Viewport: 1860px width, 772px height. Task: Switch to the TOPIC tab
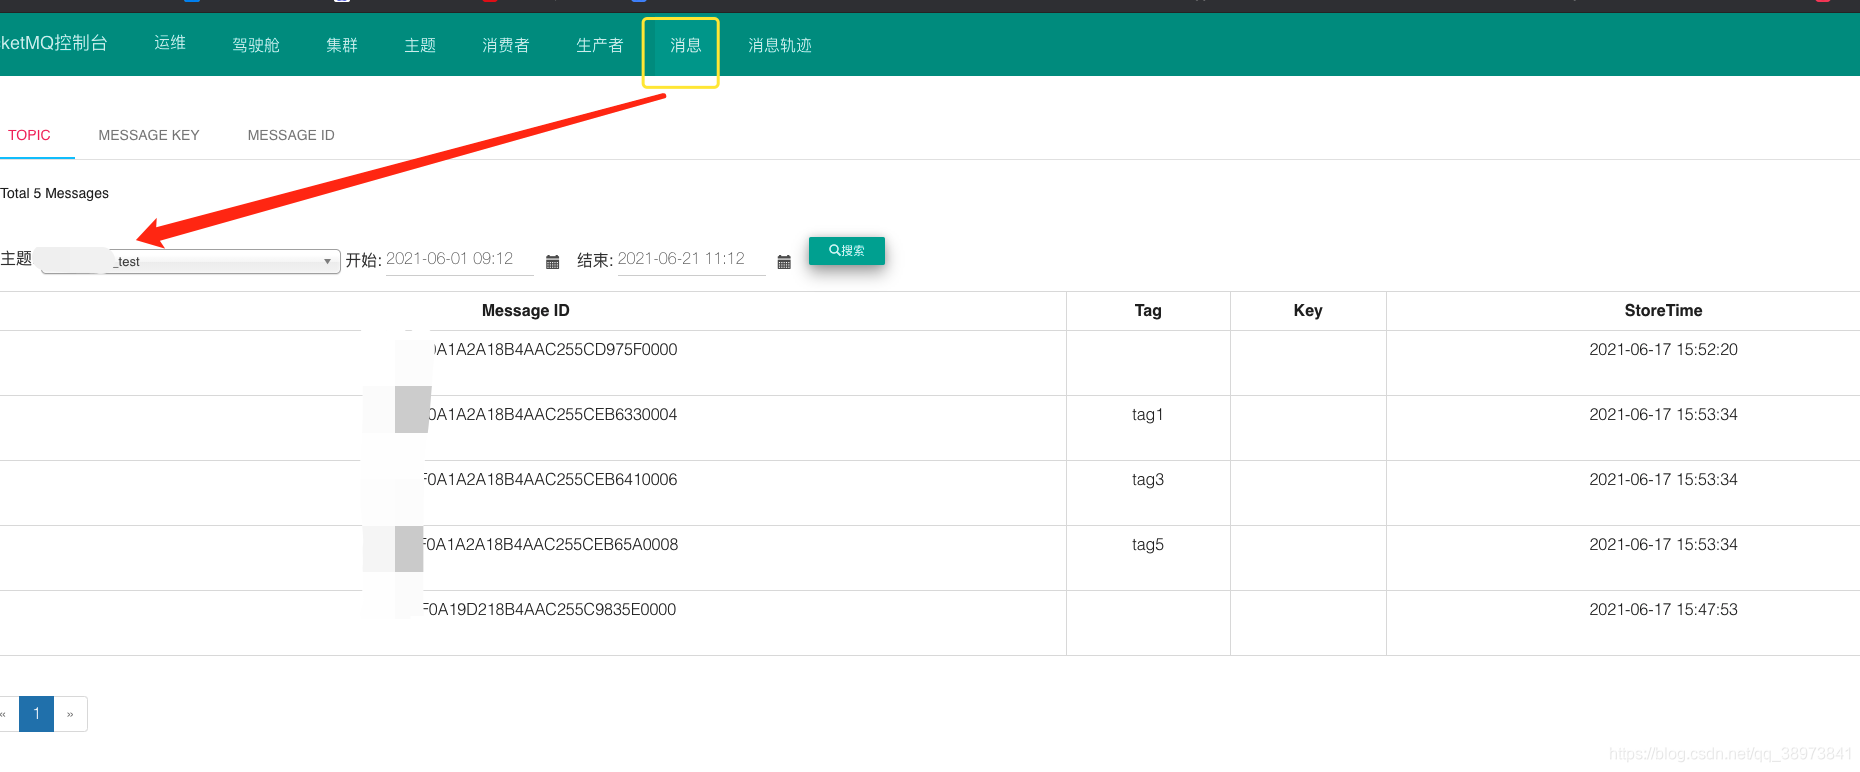29,135
